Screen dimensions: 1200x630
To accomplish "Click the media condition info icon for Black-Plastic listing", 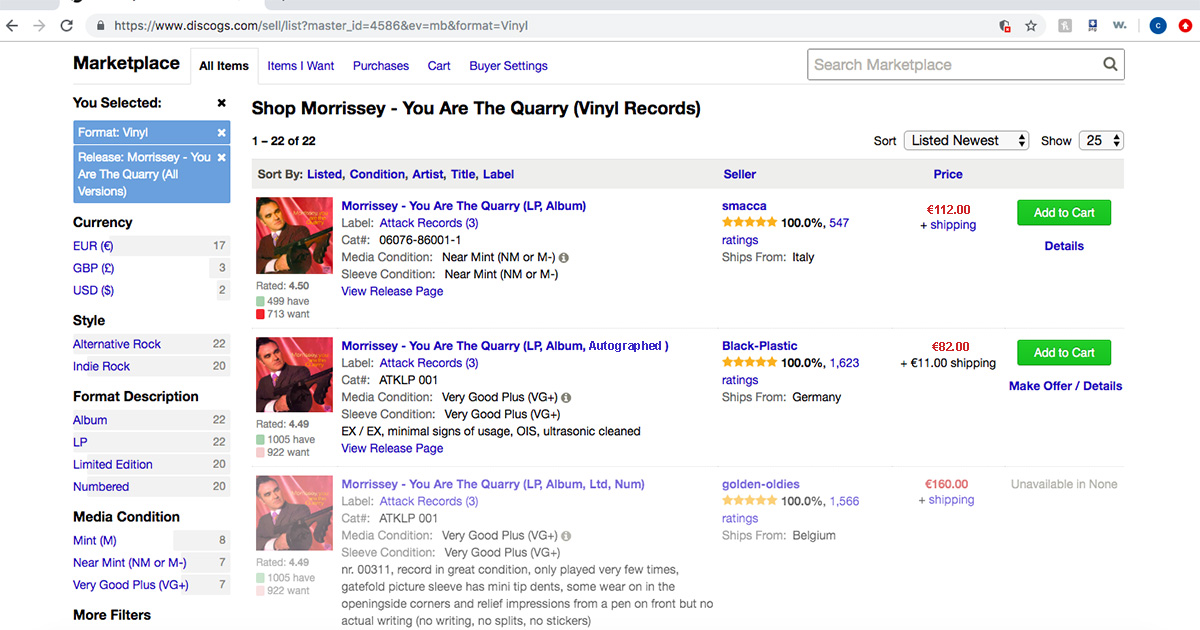I will [566, 397].
